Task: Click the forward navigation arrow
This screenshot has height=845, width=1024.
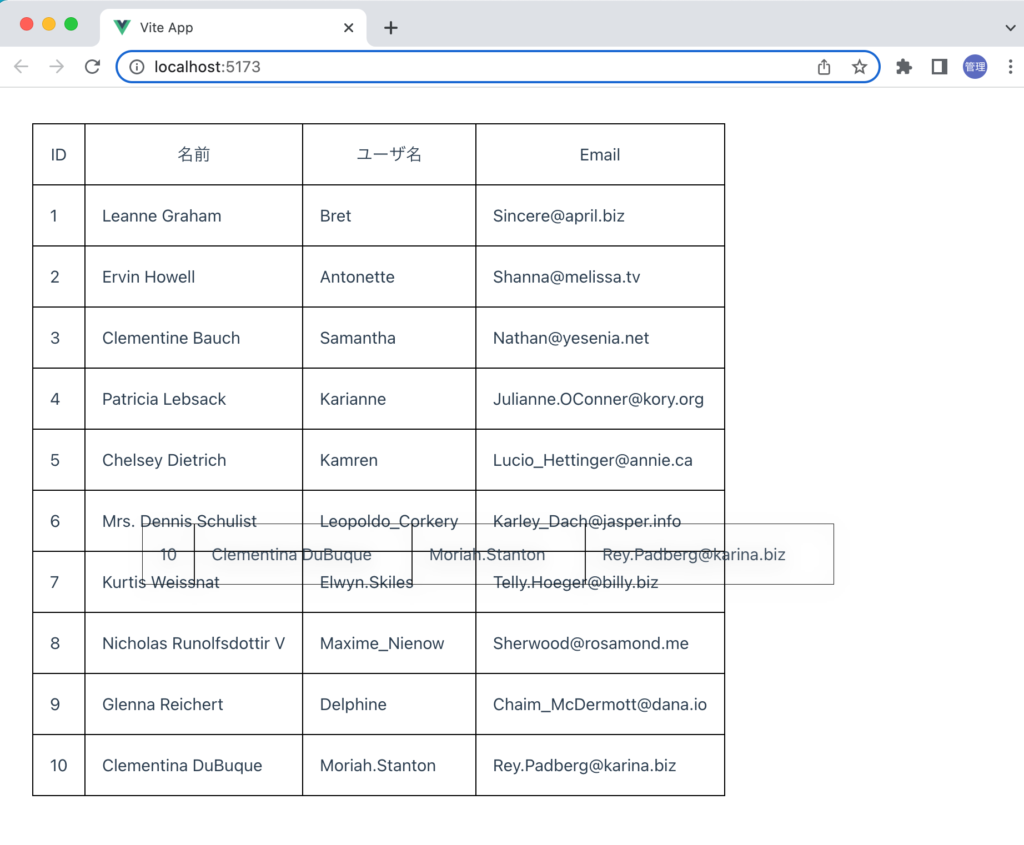Action: 57,67
